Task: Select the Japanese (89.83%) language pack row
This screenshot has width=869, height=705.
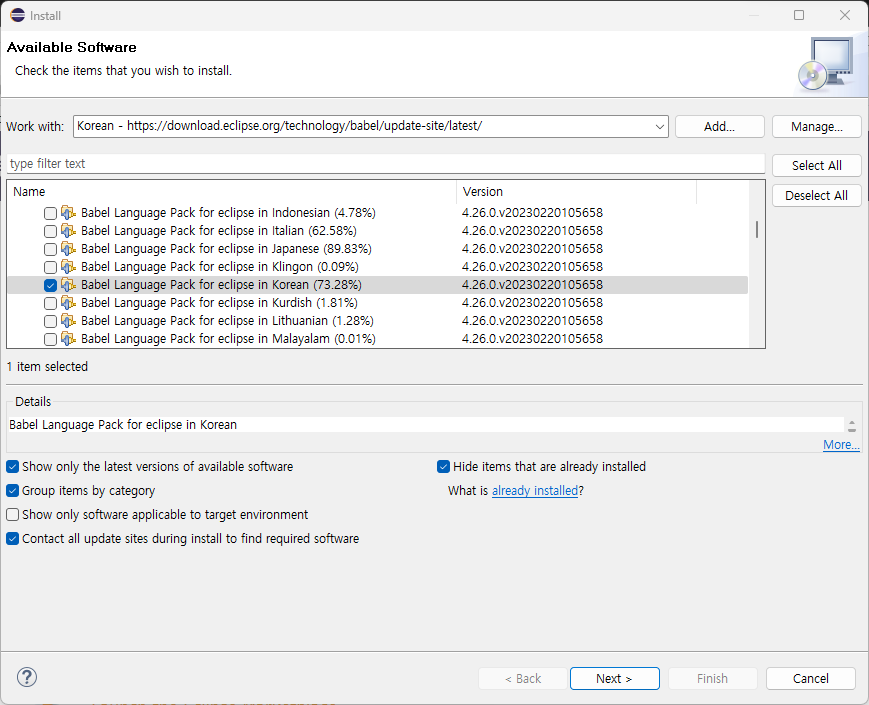Action: [x=377, y=249]
